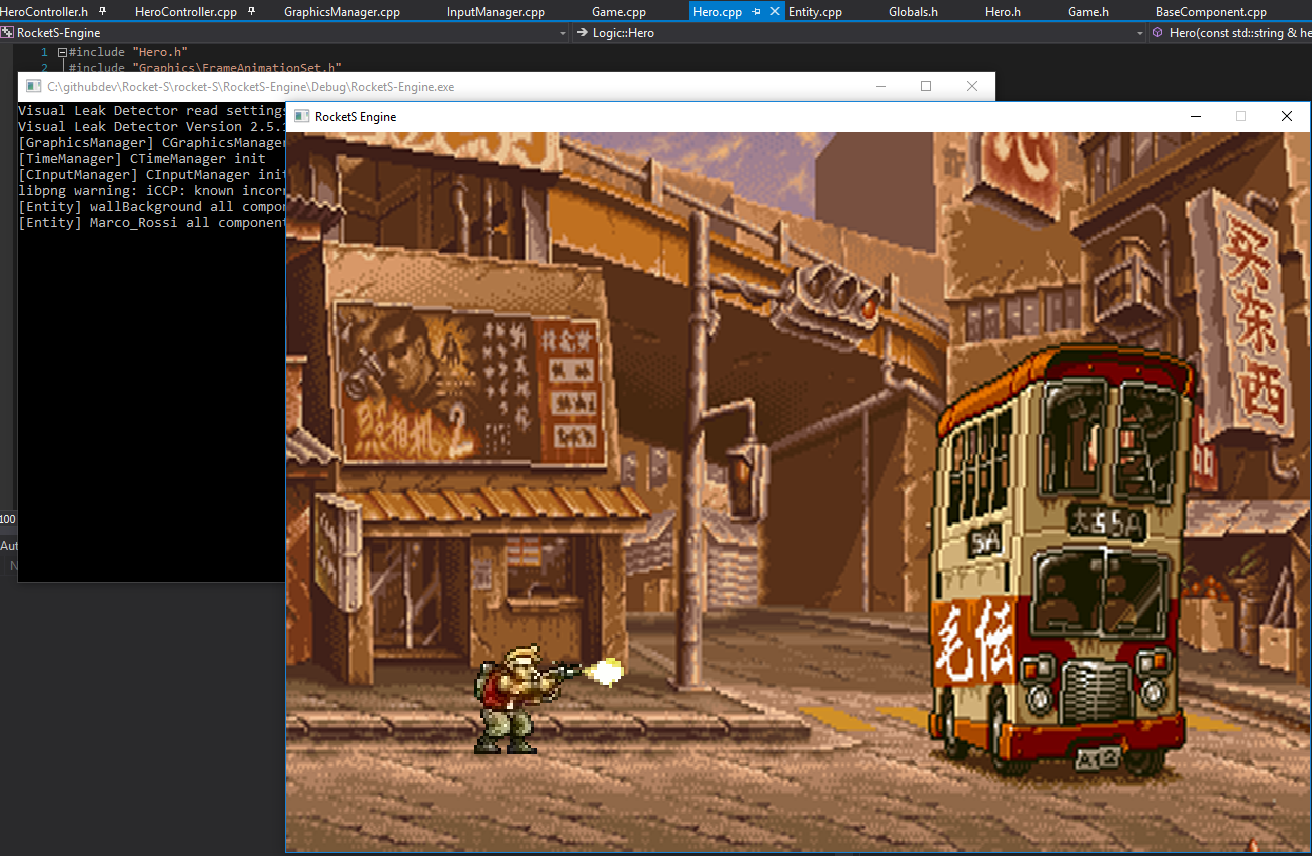Viewport: 1312px width, 856px height.
Task: Click the #include "Hero.h" code line
Action: (128, 52)
